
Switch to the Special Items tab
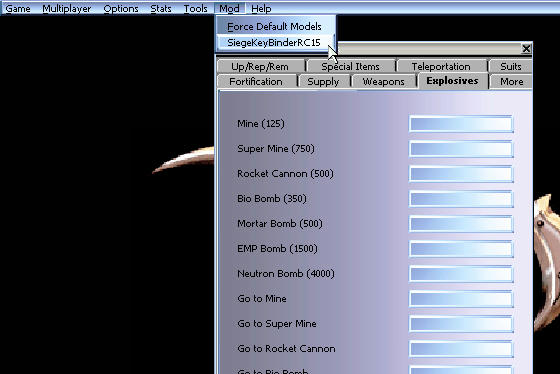tap(350, 66)
